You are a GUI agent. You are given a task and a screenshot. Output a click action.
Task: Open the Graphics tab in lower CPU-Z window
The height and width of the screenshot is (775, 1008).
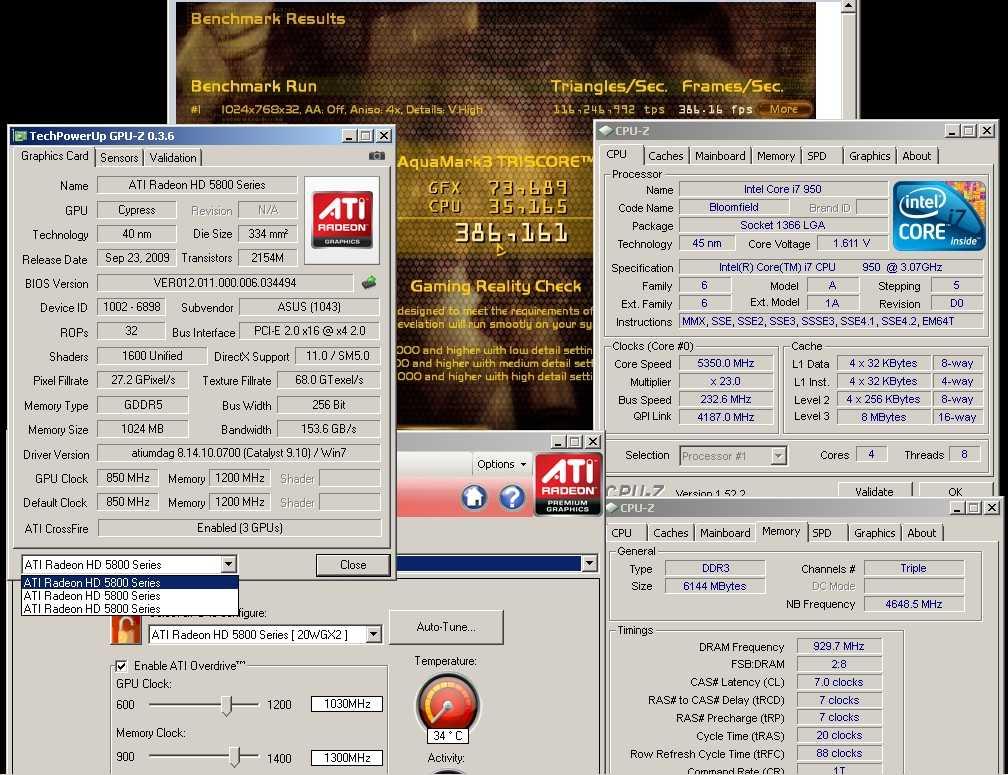coord(874,533)
